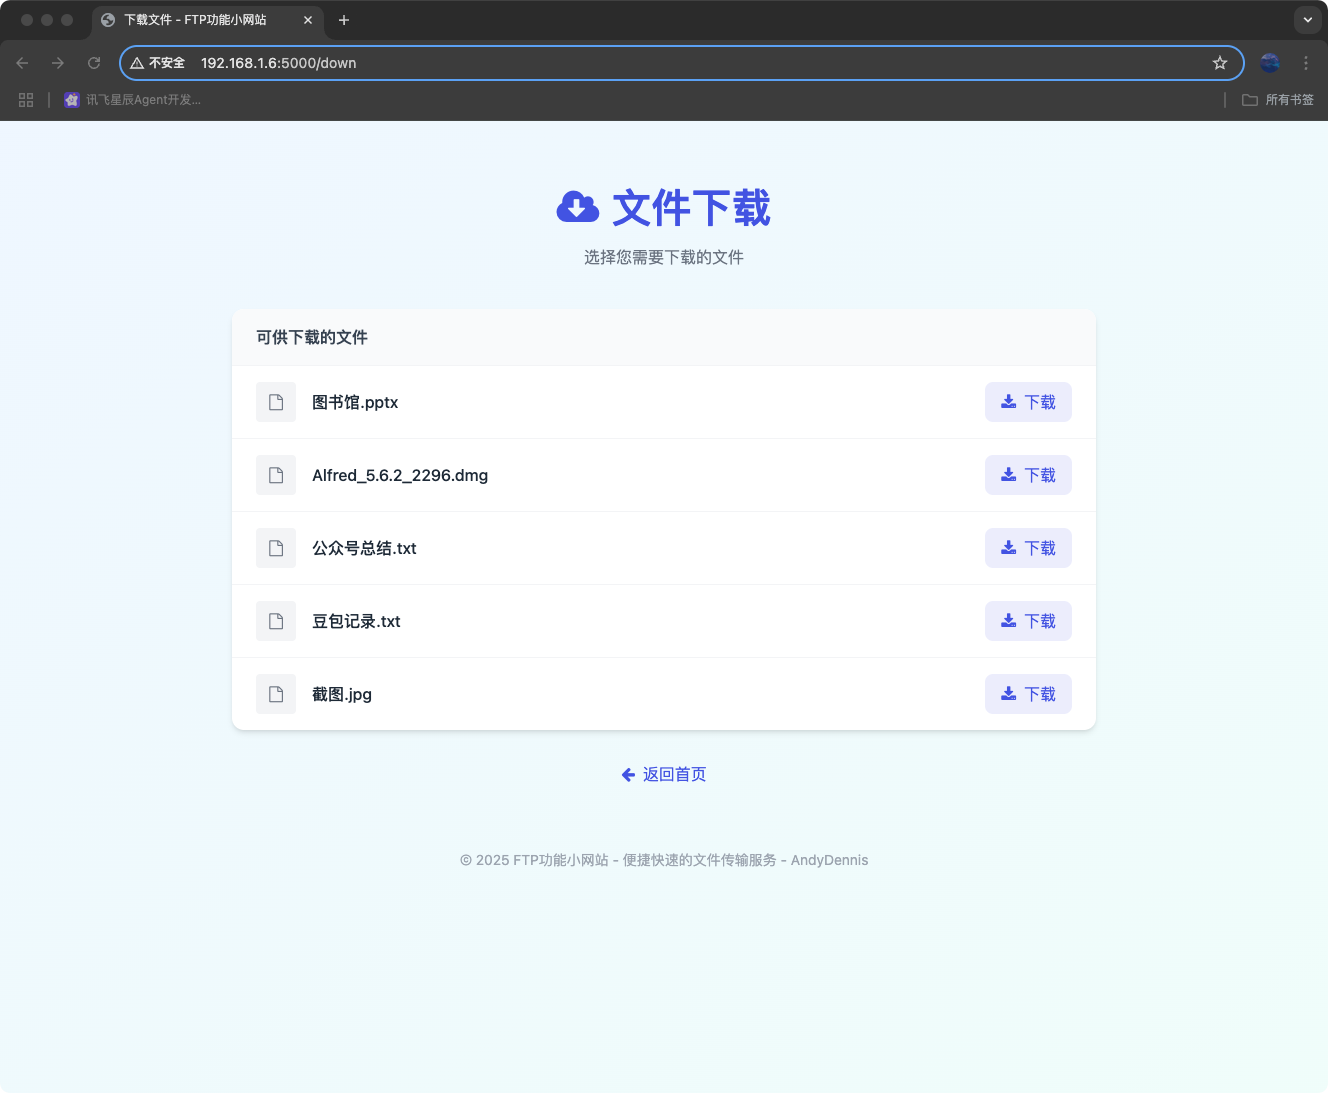The width and height of the screenshot is (1328, 1093).
Task: Click the apps grid icon in bookmarks bar
Action: coord(26,99)
